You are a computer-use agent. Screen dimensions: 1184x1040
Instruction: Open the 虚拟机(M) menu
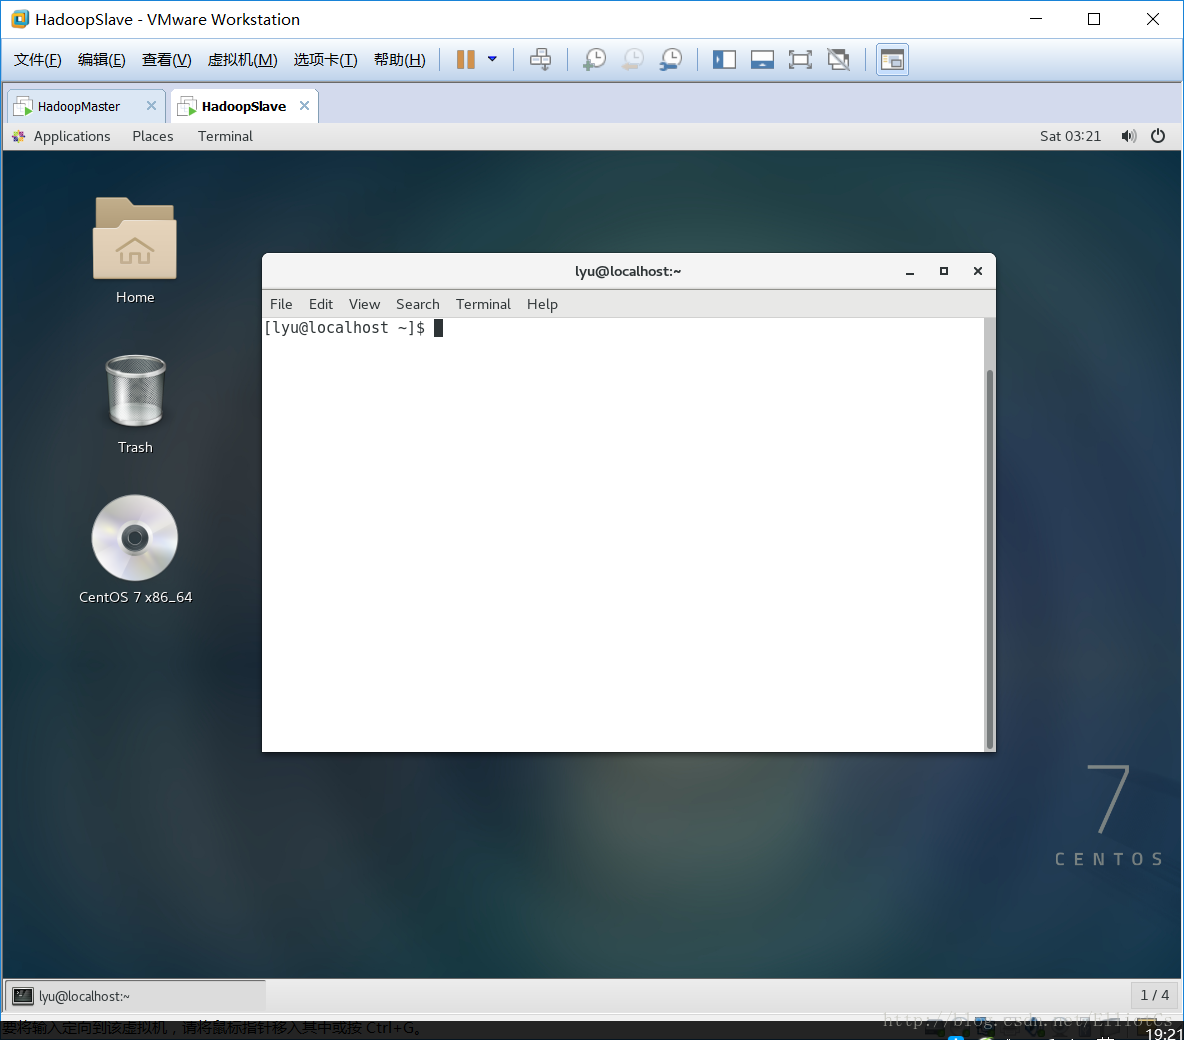pyautogui.click(x=242, y=60)
